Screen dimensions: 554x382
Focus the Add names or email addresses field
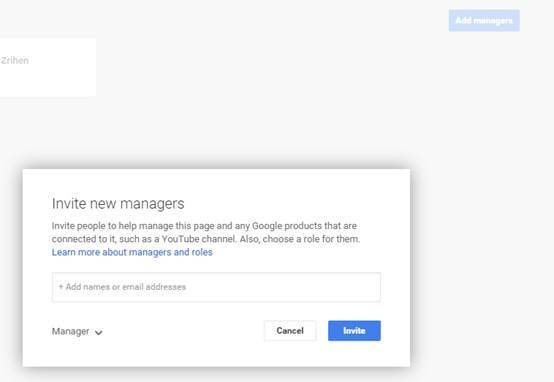coord(216,287)
